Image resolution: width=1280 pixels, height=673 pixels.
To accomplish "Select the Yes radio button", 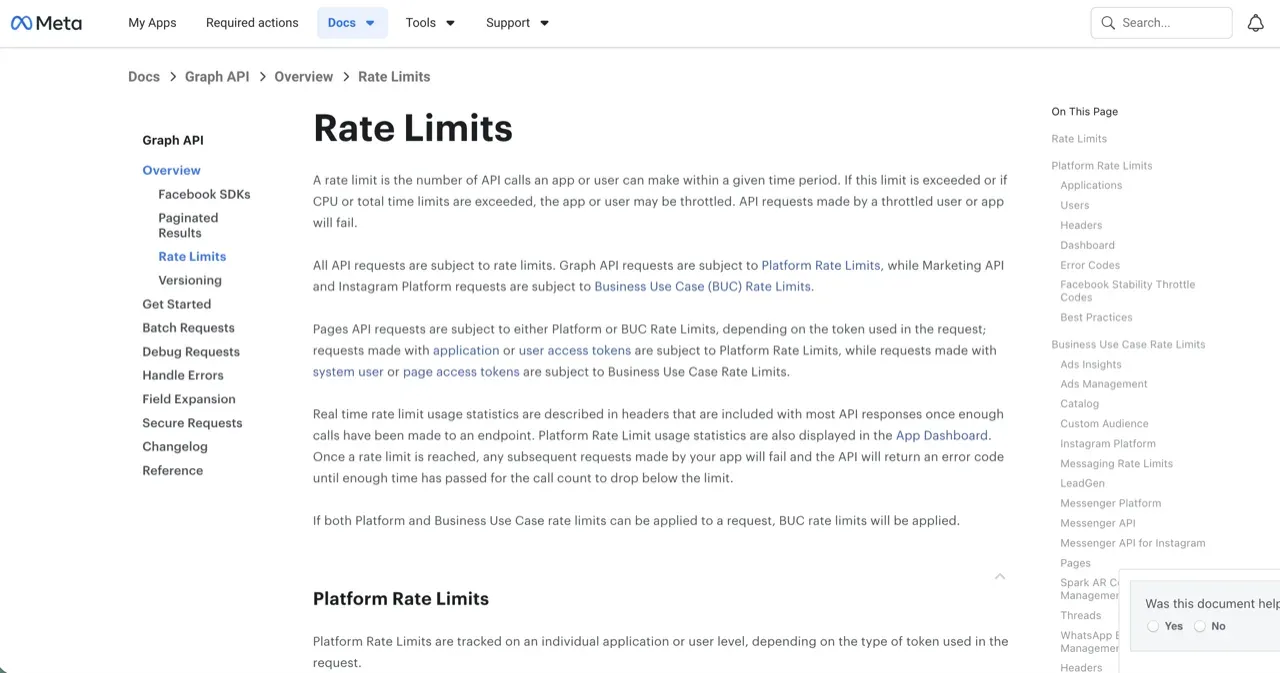I will point(1153,626).
